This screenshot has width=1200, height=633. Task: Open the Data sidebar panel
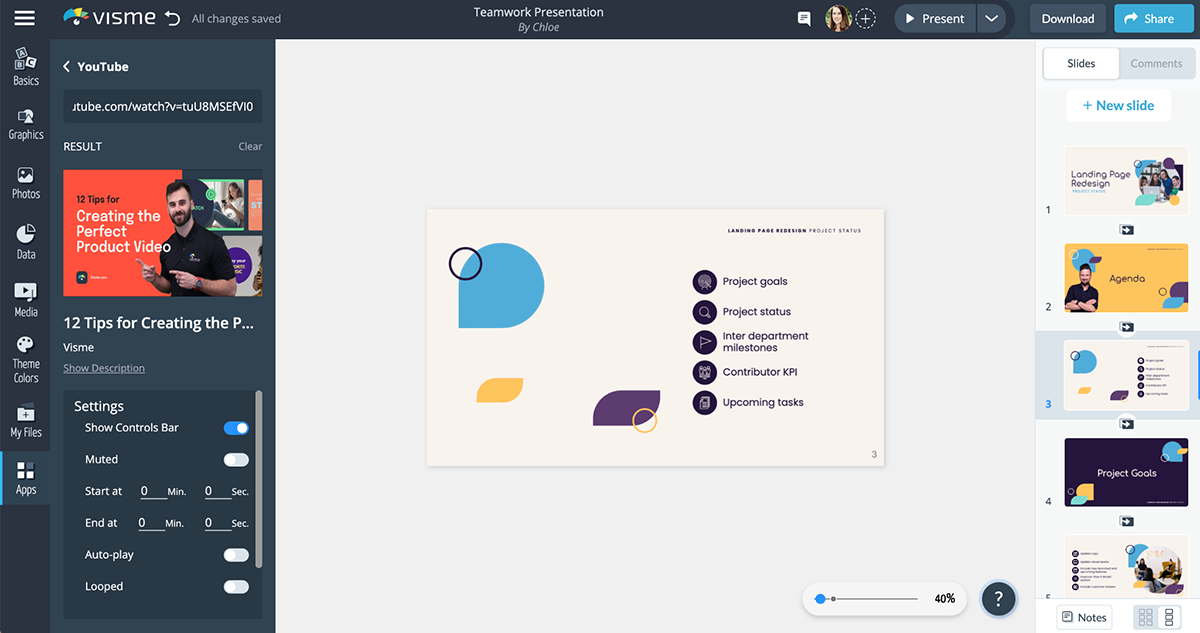(26, 242)
